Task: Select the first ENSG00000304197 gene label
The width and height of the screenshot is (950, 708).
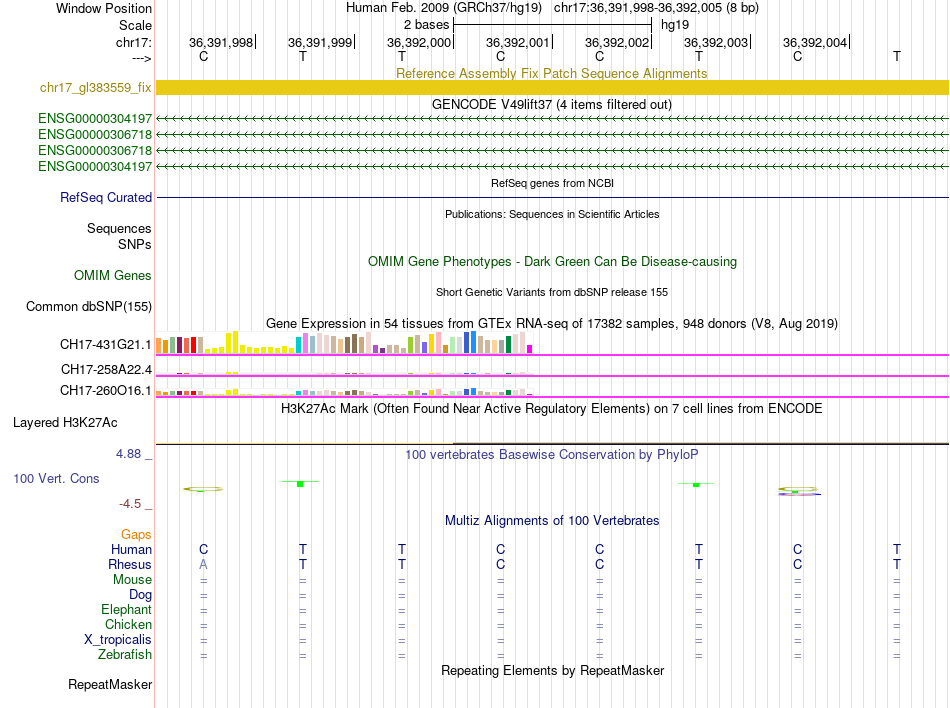Action: coord(95,118)
